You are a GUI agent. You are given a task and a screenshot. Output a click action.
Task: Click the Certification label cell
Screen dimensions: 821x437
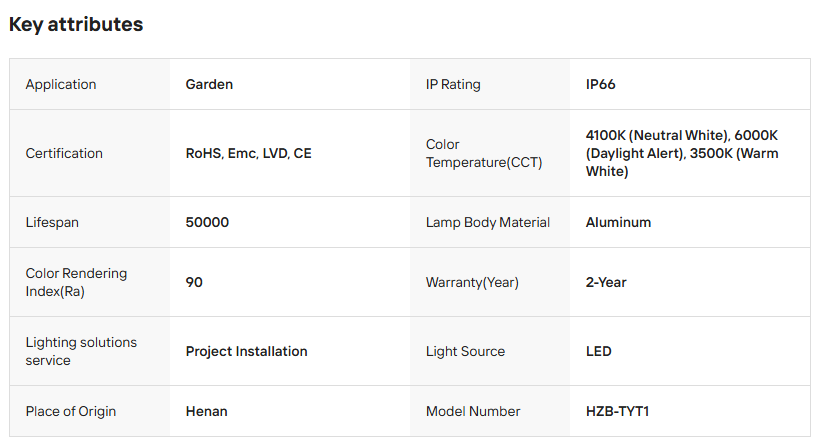pyautogui.click(x=64, y=154)
